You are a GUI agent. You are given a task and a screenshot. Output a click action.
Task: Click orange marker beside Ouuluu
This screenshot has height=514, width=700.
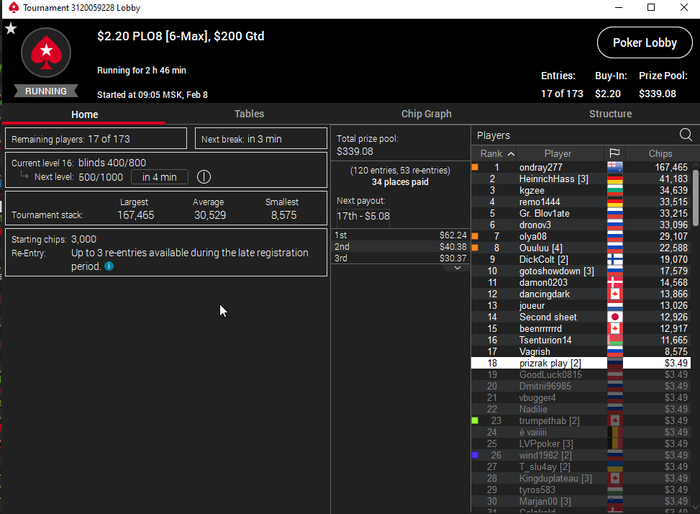coord(475,248)
